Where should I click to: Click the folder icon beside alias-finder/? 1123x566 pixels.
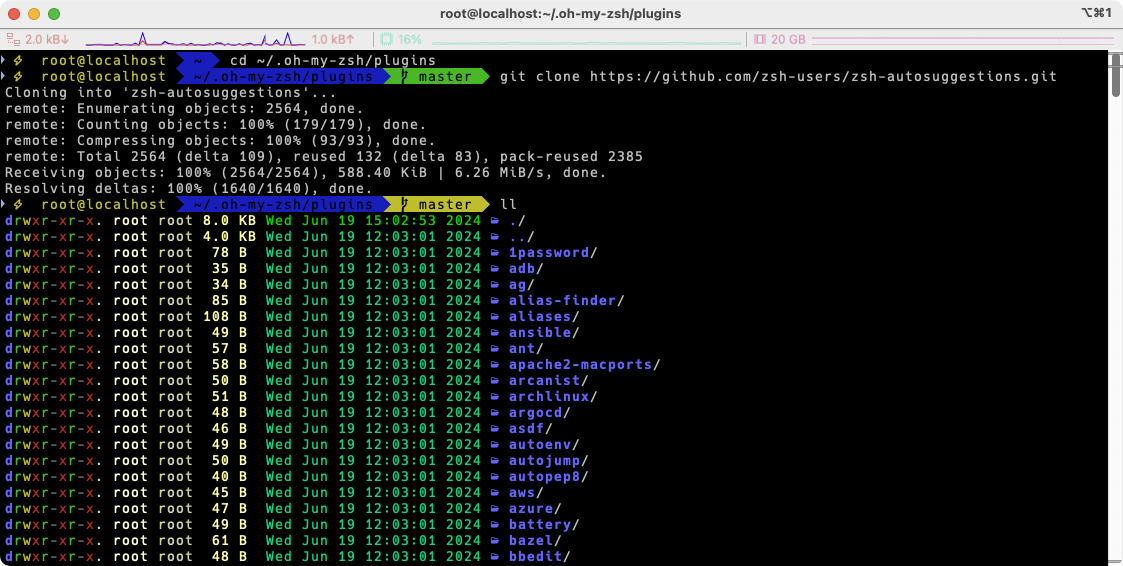(x=495, y=301)
